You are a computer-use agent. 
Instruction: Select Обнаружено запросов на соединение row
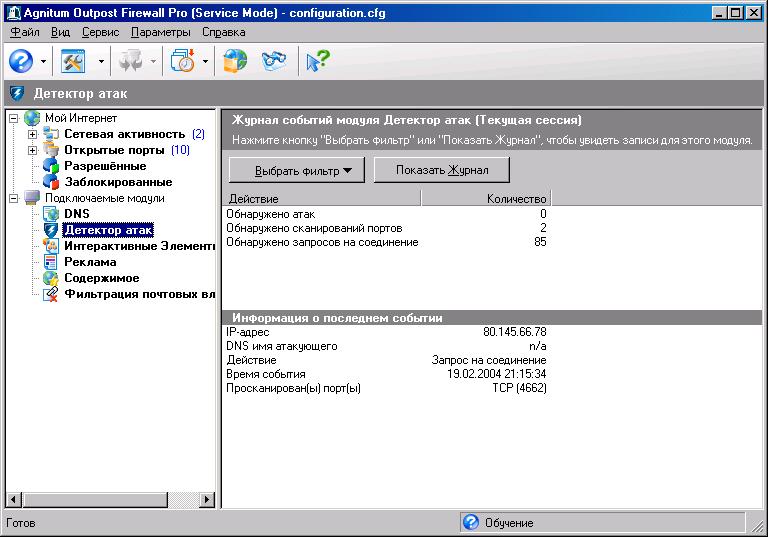pyautogui.click(x=386, y=242)
